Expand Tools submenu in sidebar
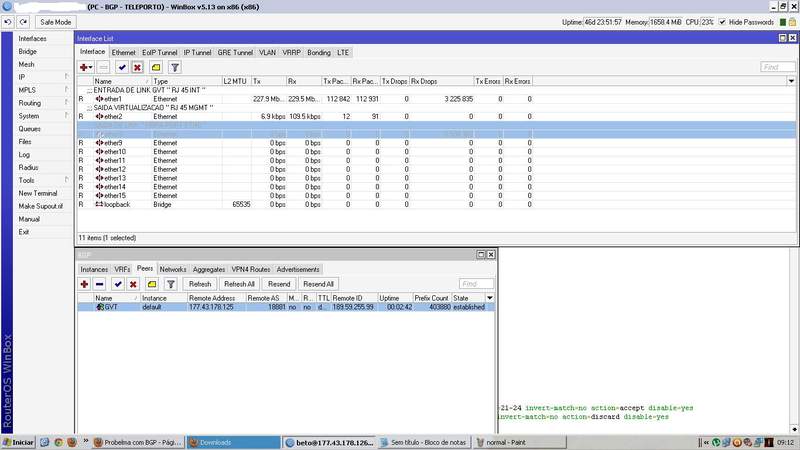 (43, 180)
